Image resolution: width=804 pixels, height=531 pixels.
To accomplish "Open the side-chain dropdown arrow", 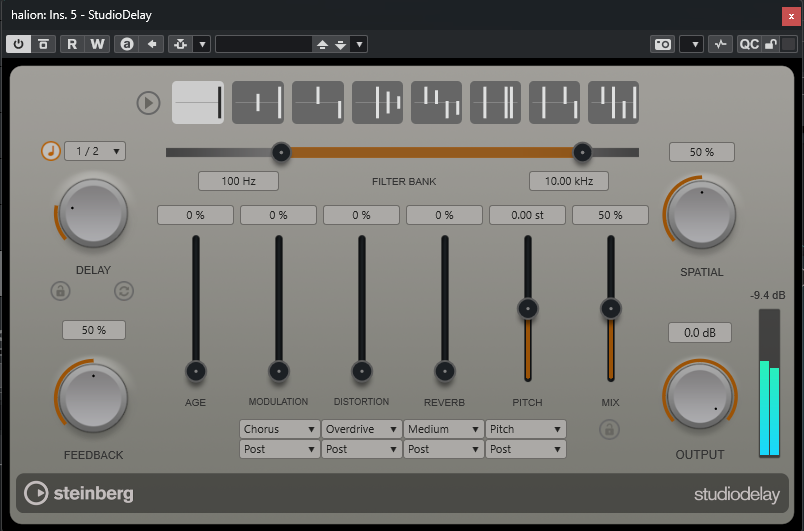I will (203, 44).
